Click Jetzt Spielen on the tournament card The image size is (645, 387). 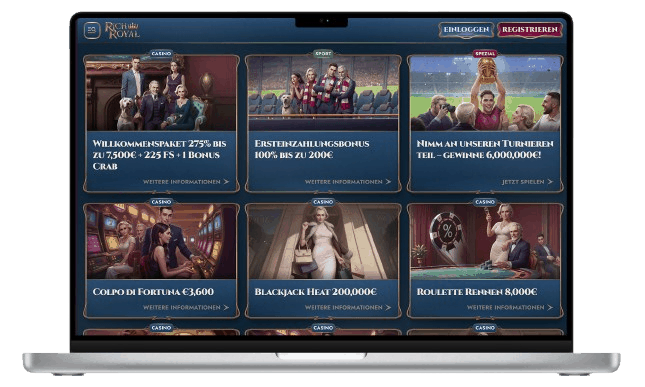[527, 182]
